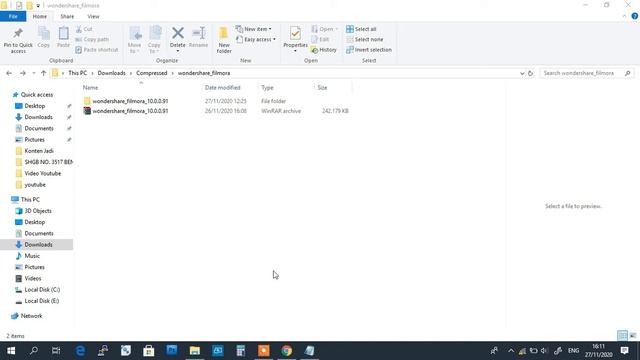Image resolution: width=640 pixels, height=360 pixels.
Task: Click Copy path in ribbon
Action: (92, 40)
